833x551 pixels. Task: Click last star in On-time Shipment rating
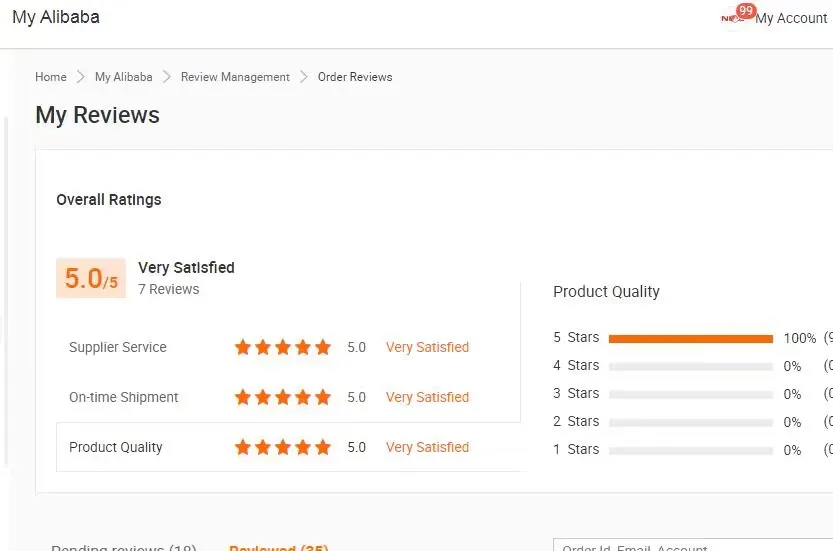point(323,398)
